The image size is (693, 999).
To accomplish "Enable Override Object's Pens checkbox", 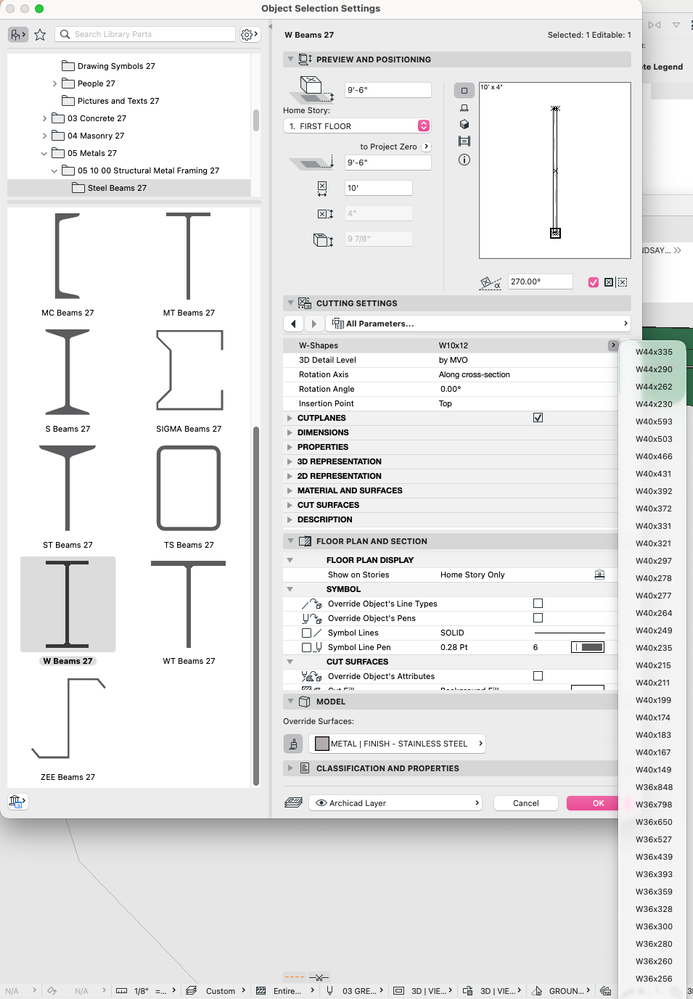I will [x=538, y=618].
